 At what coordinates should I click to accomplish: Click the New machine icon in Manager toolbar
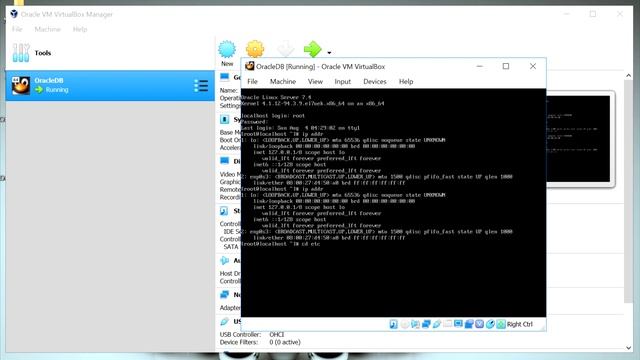227,49
